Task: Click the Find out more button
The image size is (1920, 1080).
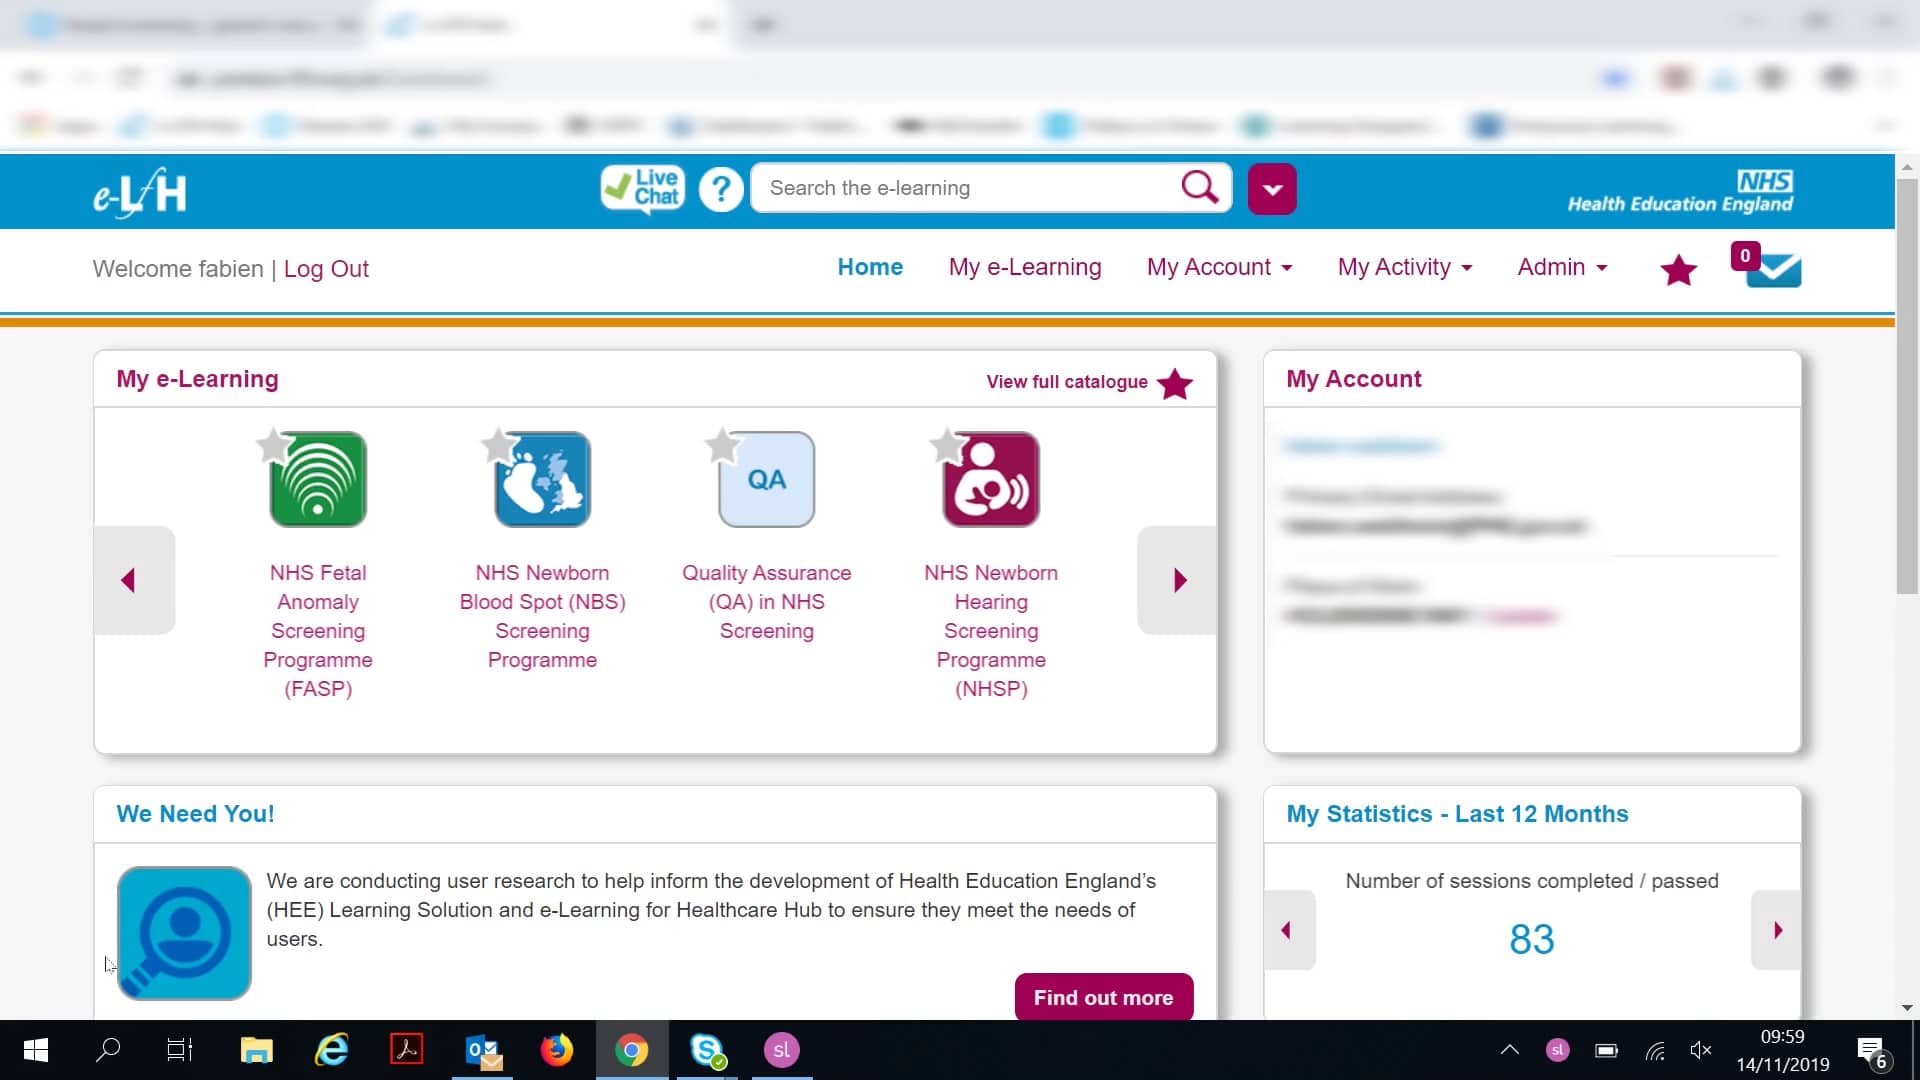Action: pos(1103,997)
